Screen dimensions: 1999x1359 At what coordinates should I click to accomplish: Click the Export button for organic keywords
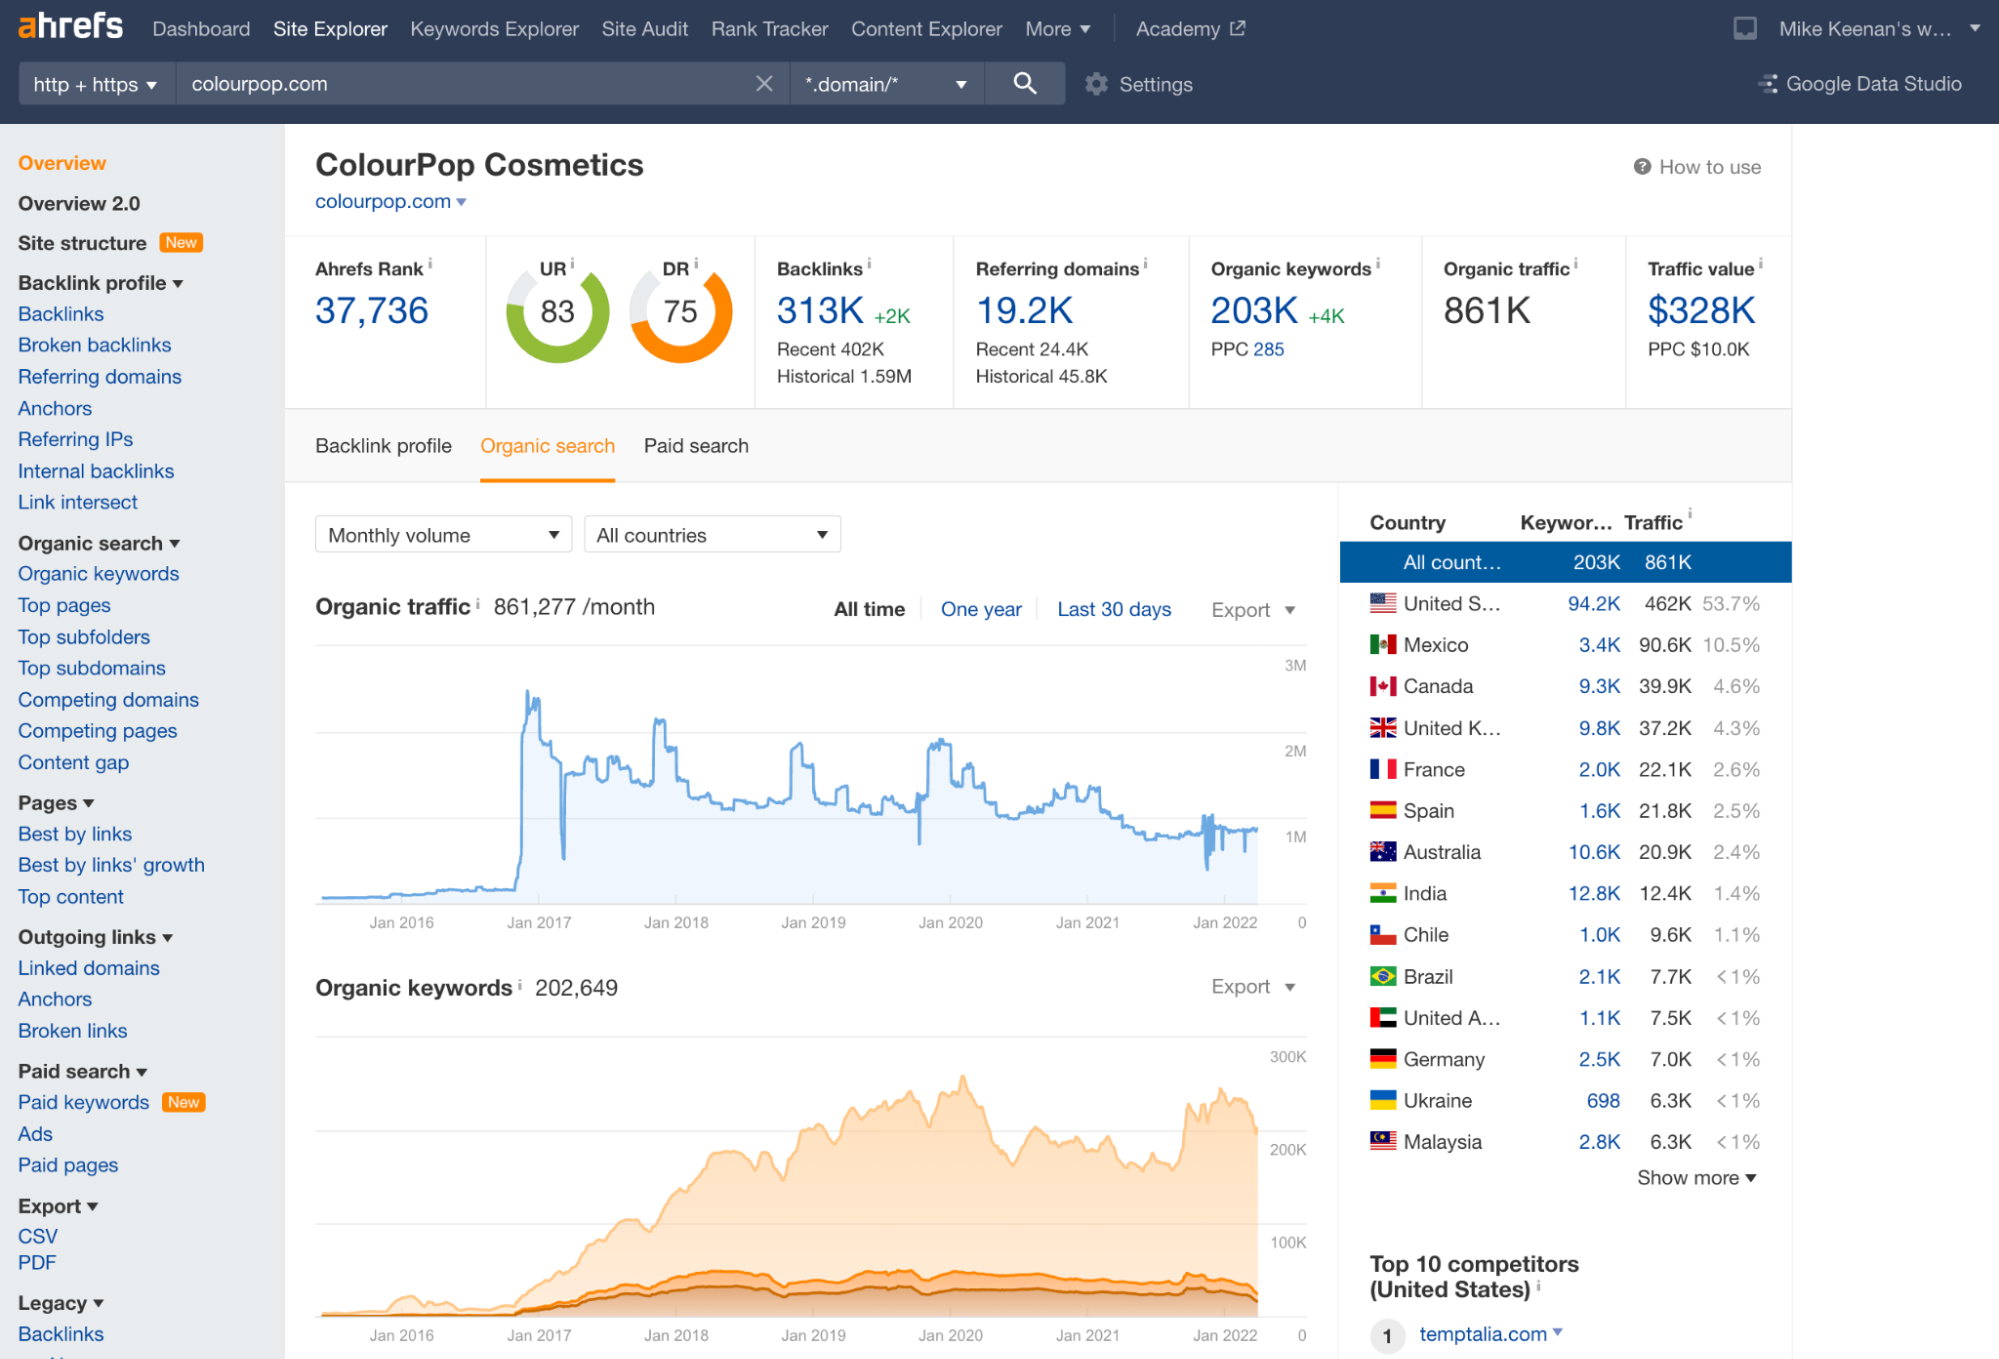tap(1250, 987)
